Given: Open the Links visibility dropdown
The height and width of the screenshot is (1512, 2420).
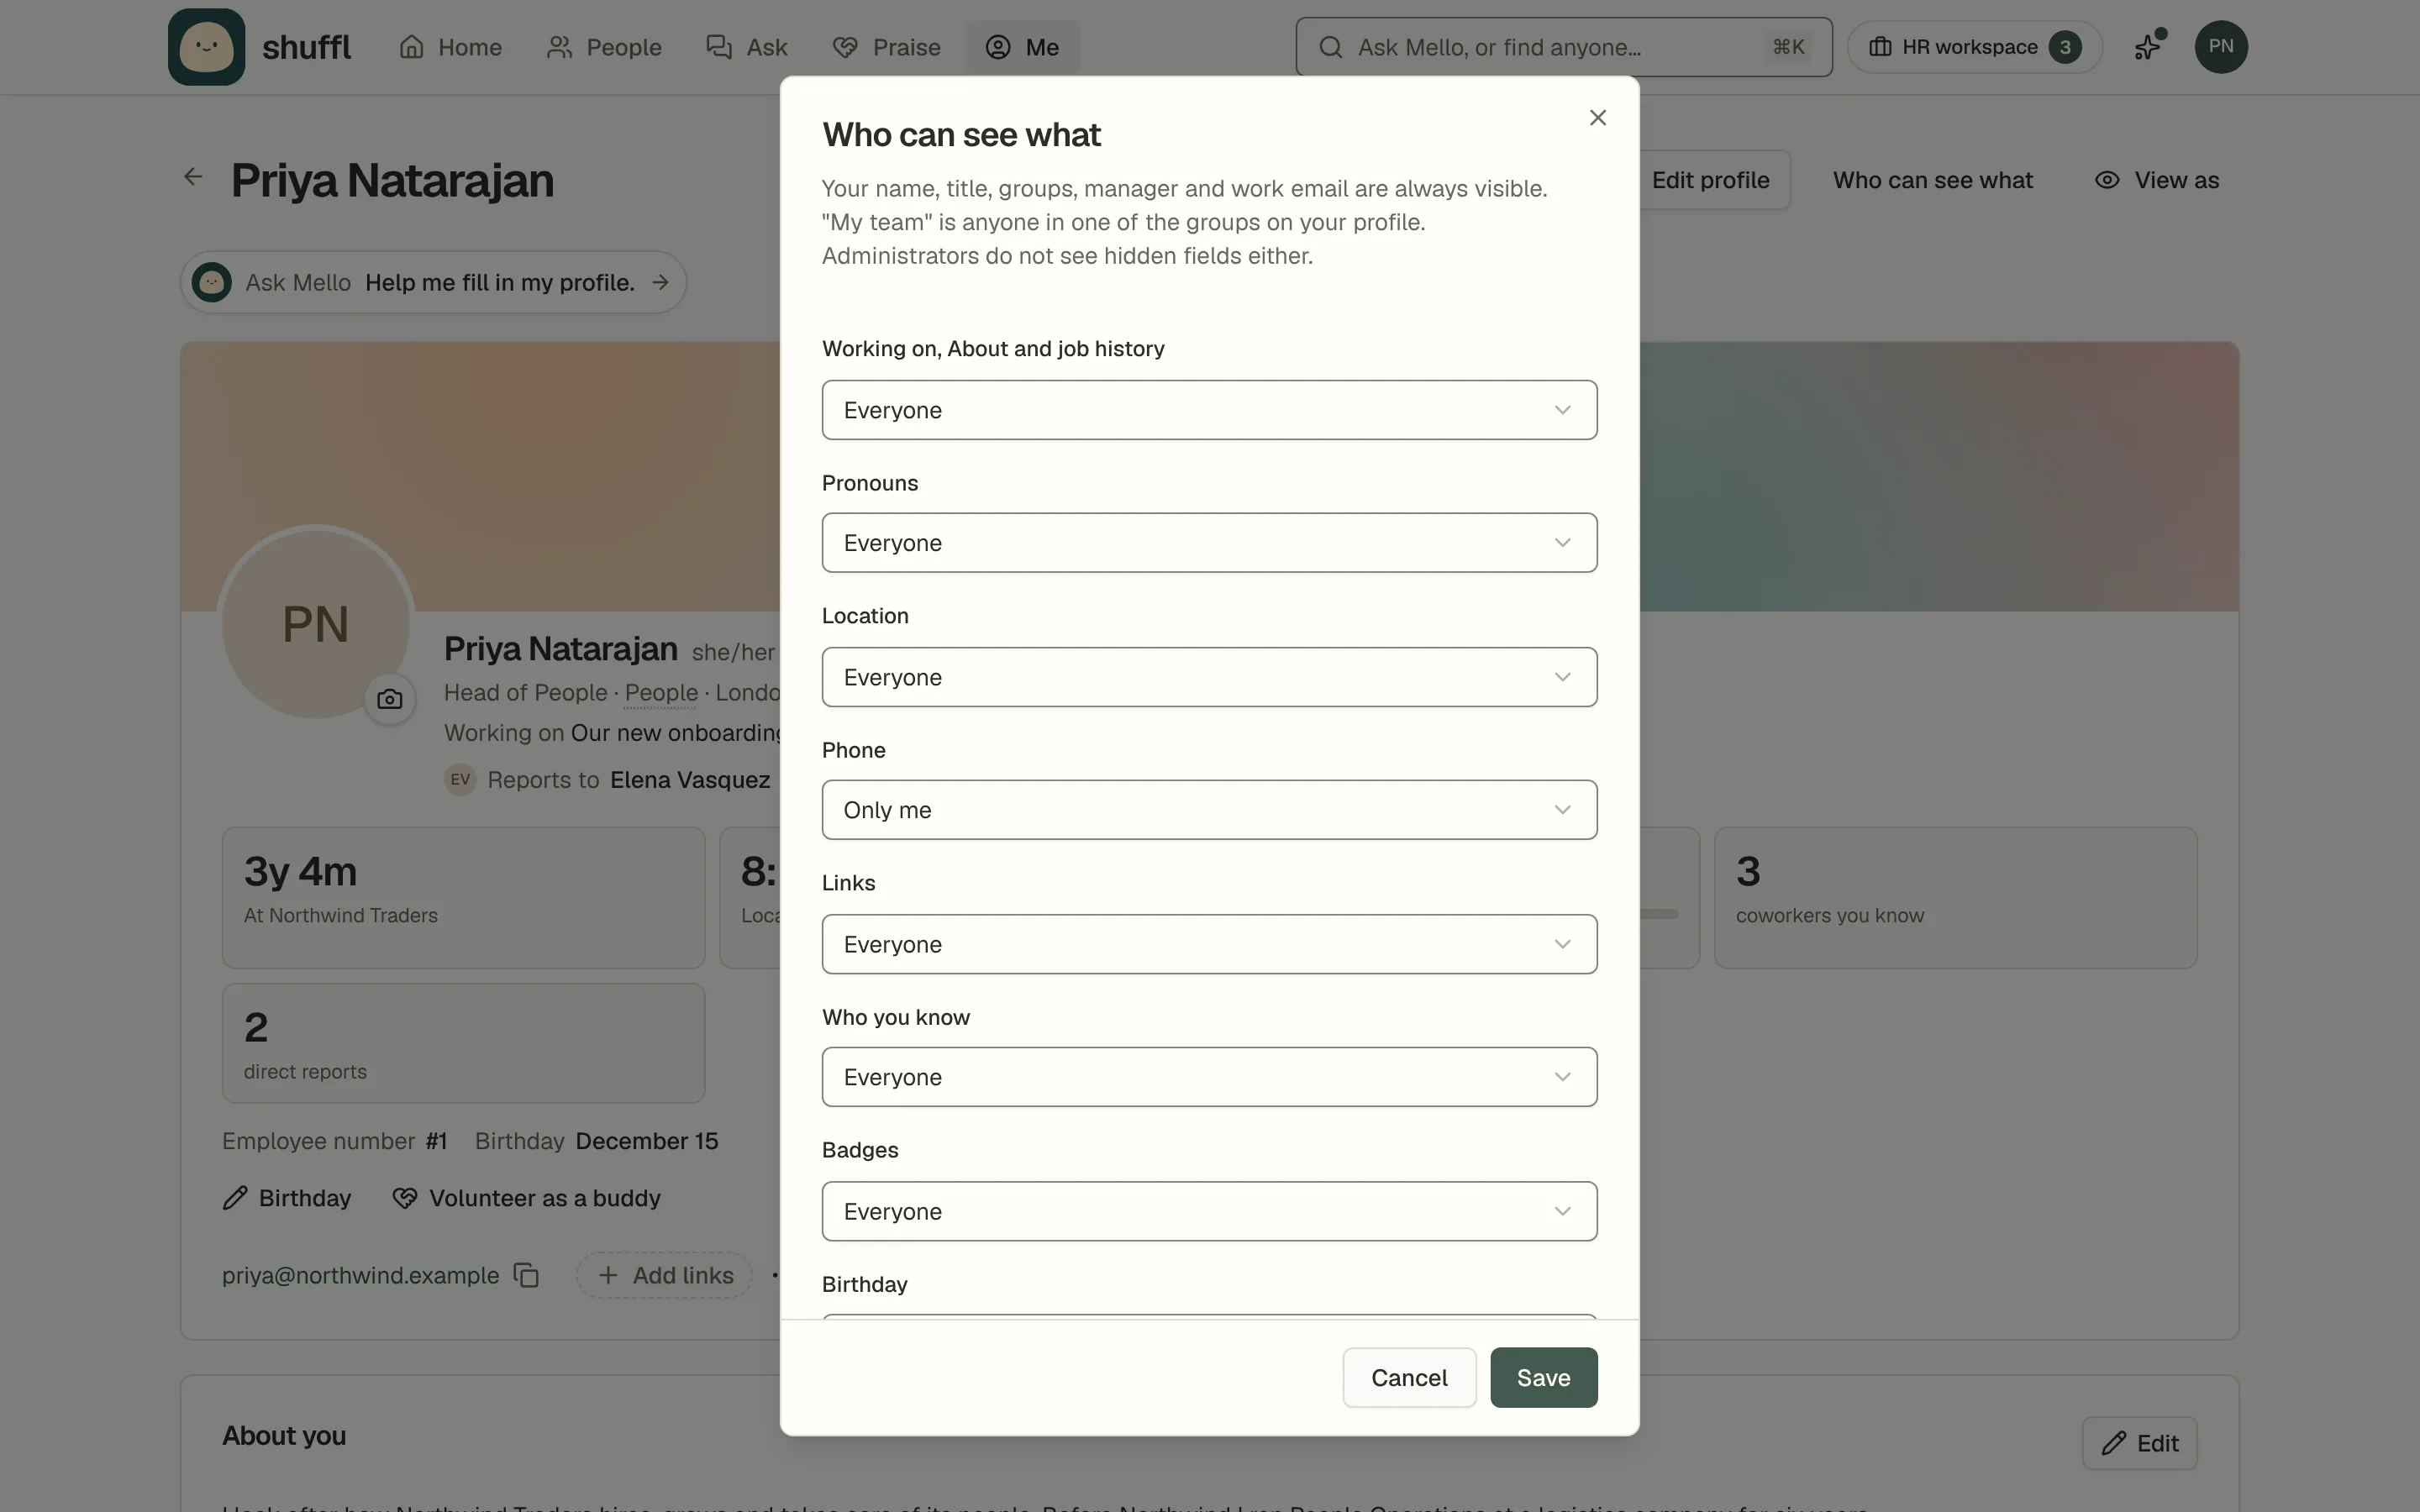Looking at the screenshot, I should coord(1209,944).
